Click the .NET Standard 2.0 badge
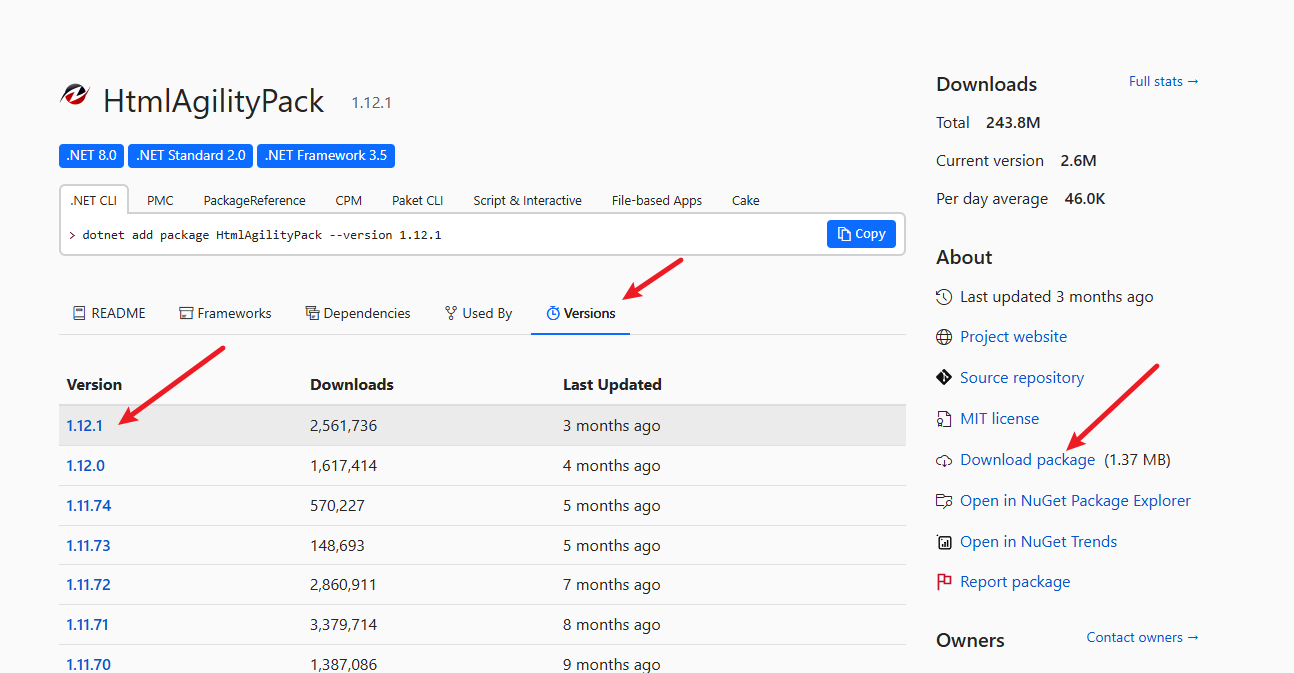 [190, 156]
